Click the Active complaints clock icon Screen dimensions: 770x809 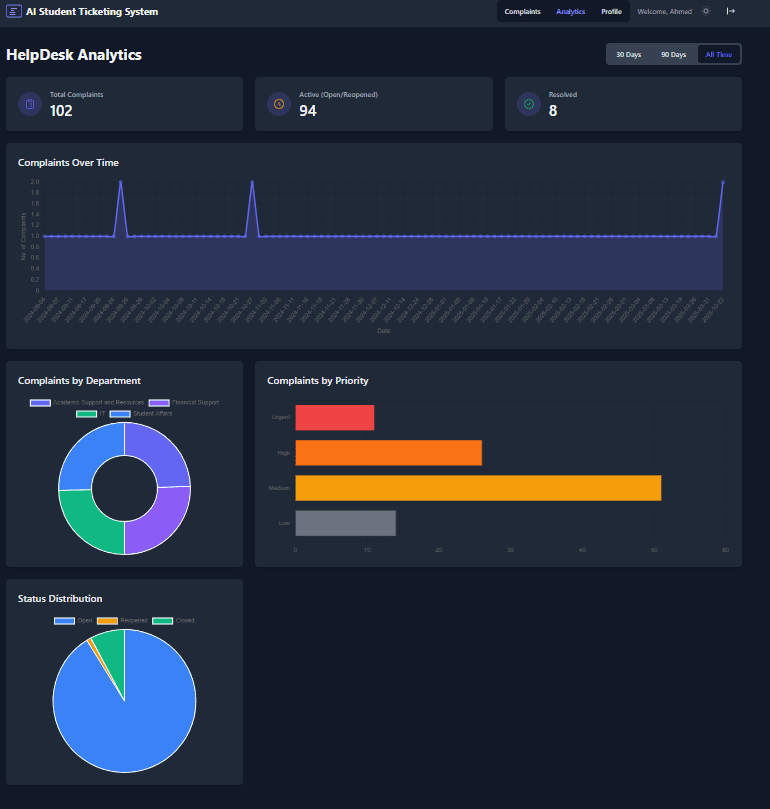pos(279,104)
